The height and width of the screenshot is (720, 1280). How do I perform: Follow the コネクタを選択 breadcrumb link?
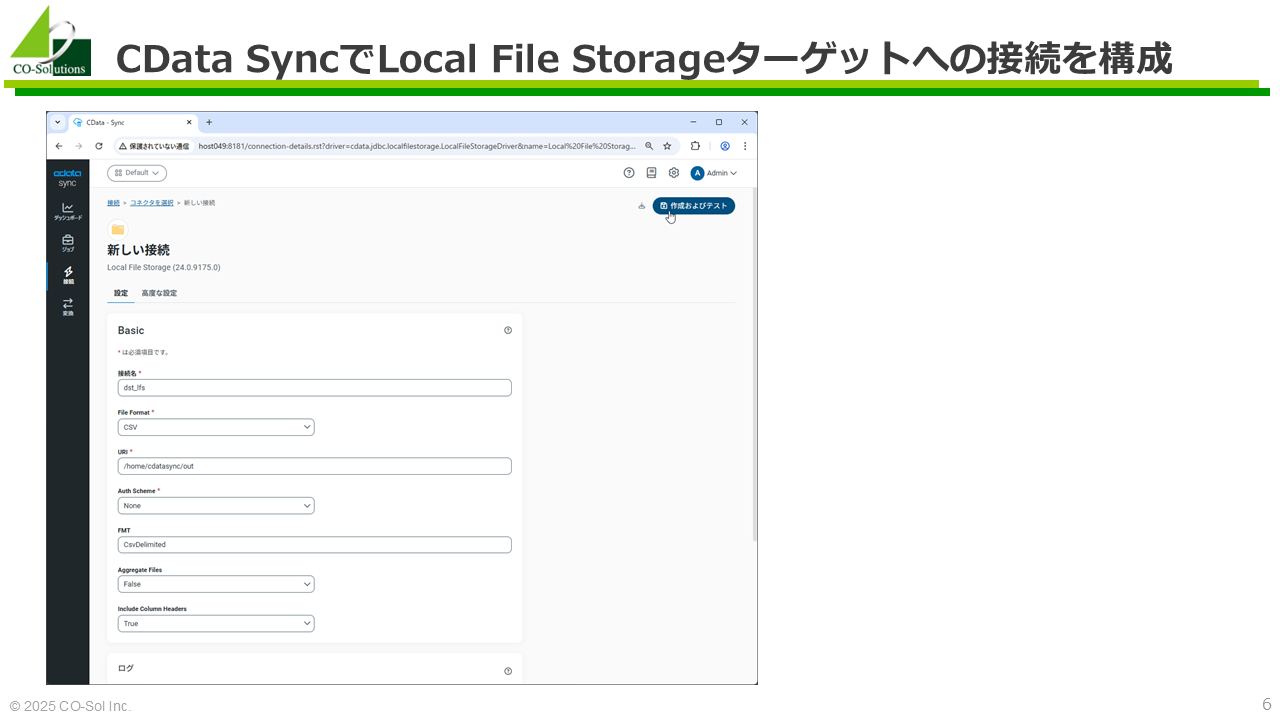(151, 203)
